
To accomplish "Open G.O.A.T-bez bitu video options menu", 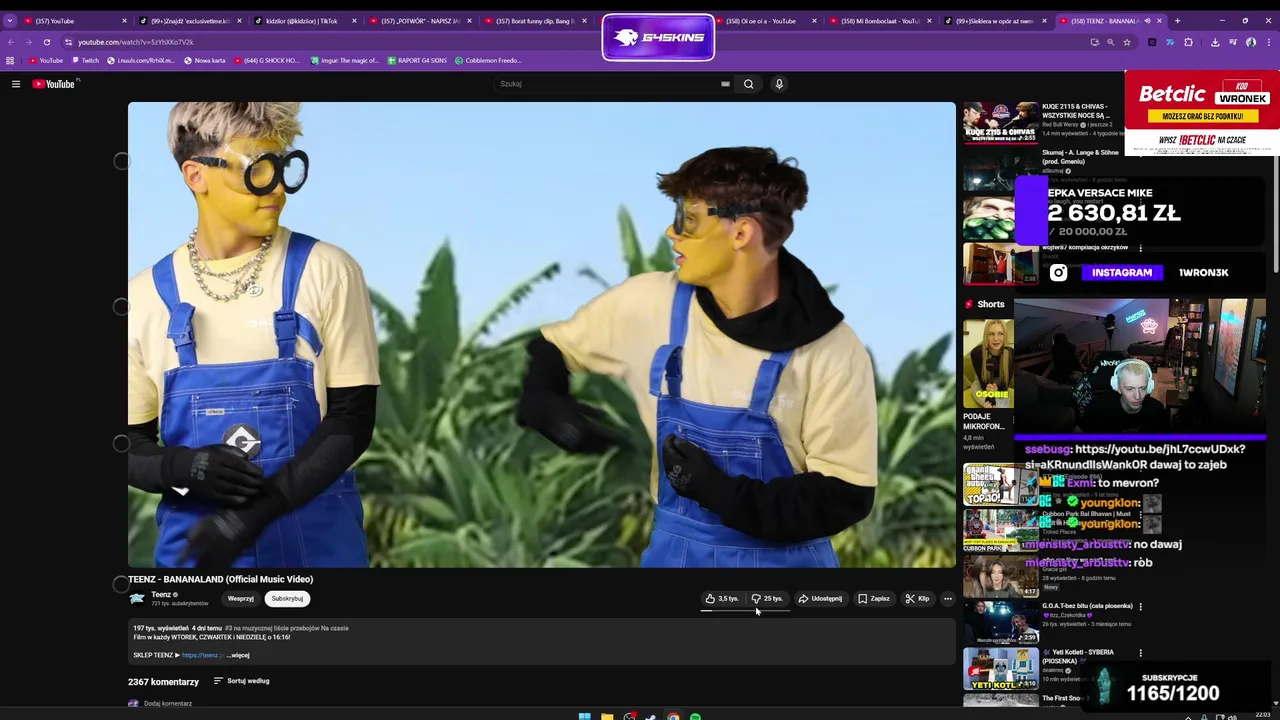I will [1141, 606].
